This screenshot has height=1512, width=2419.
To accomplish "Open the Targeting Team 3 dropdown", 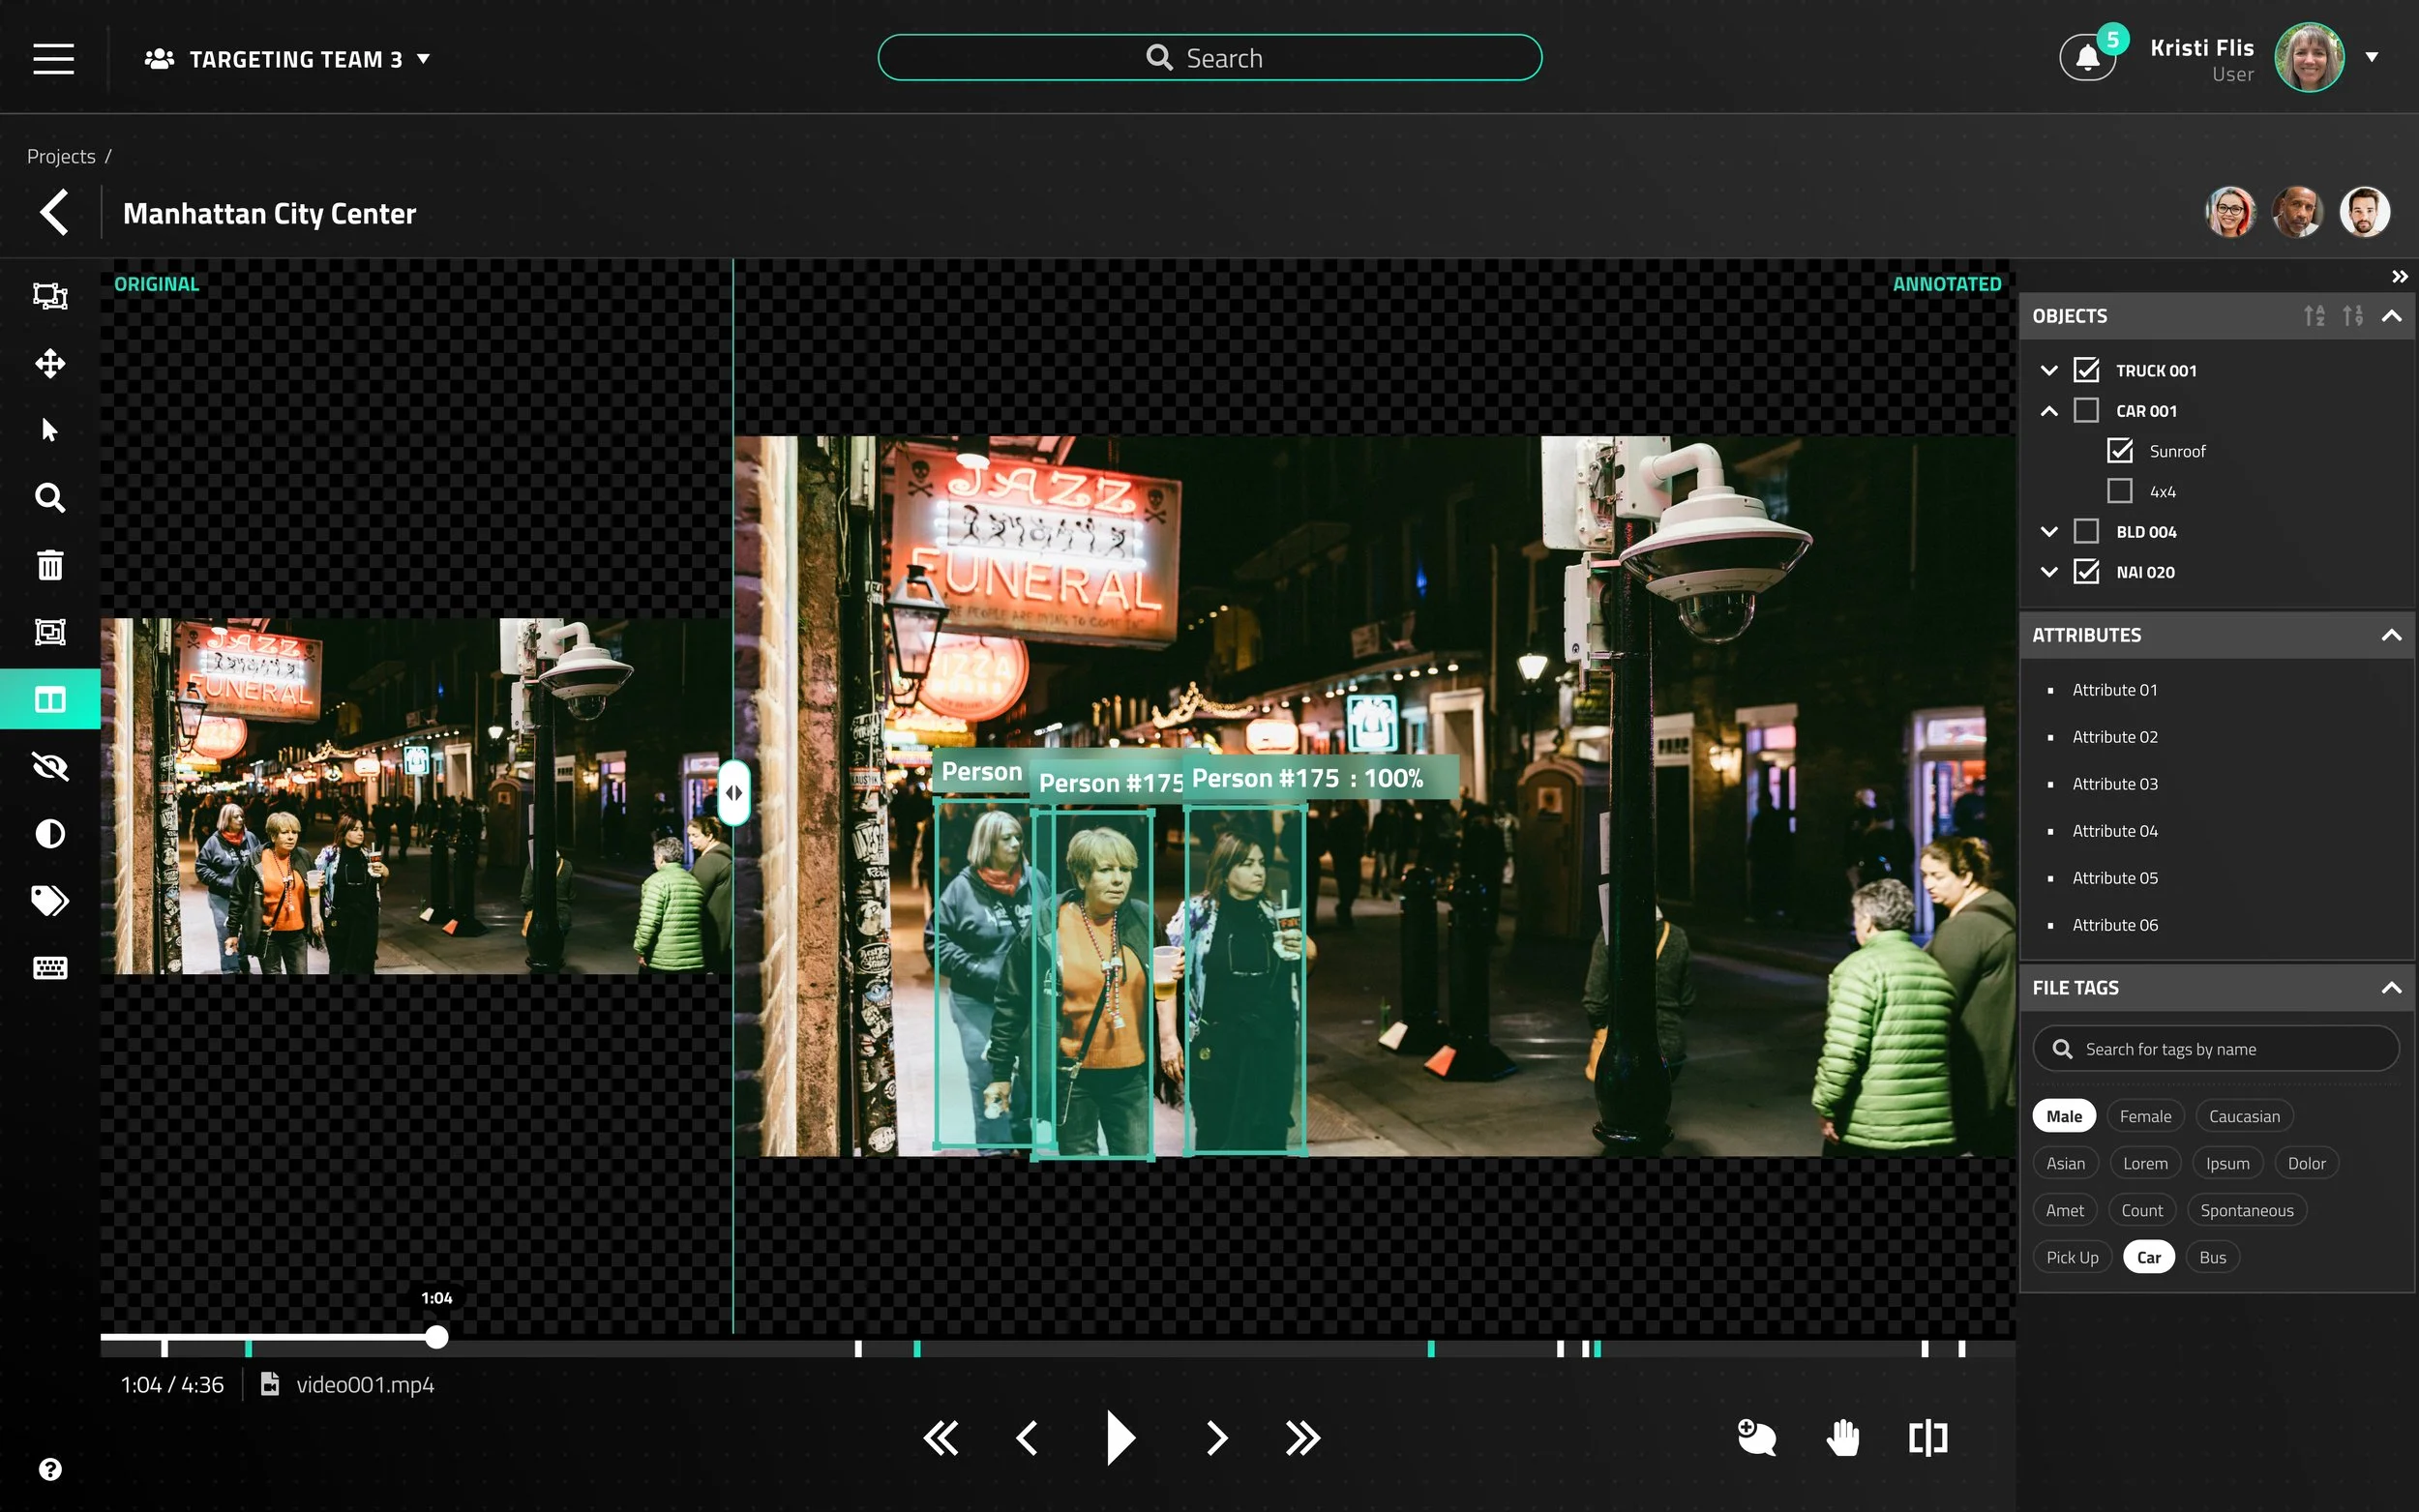I will [287, 59].
